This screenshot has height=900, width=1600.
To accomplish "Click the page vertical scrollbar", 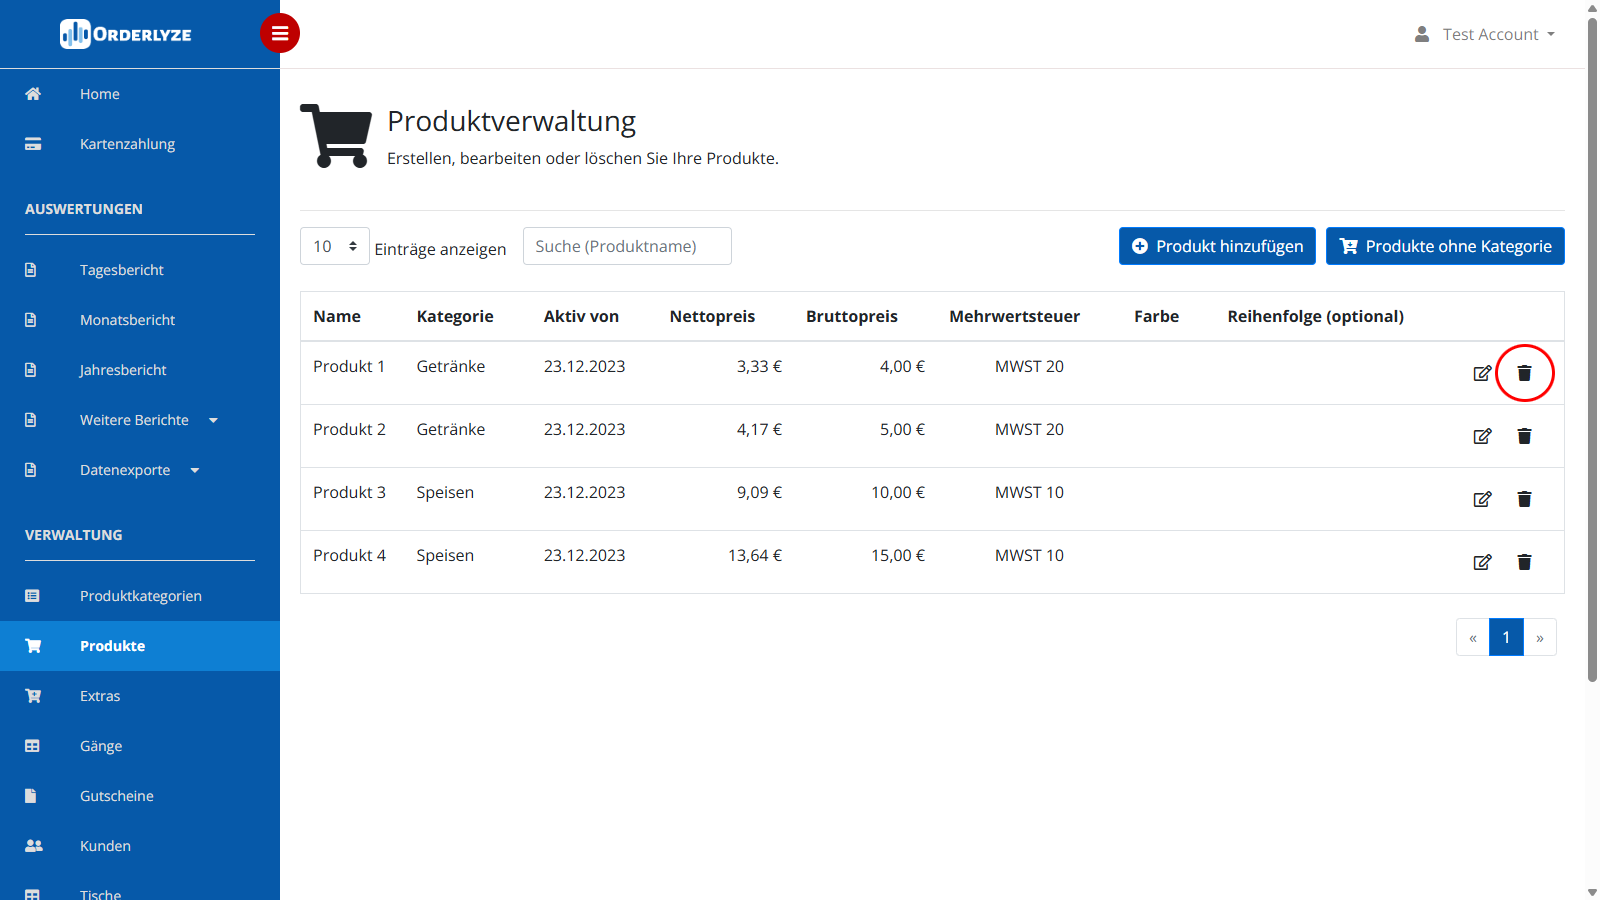I will [x=1592, y=350].
